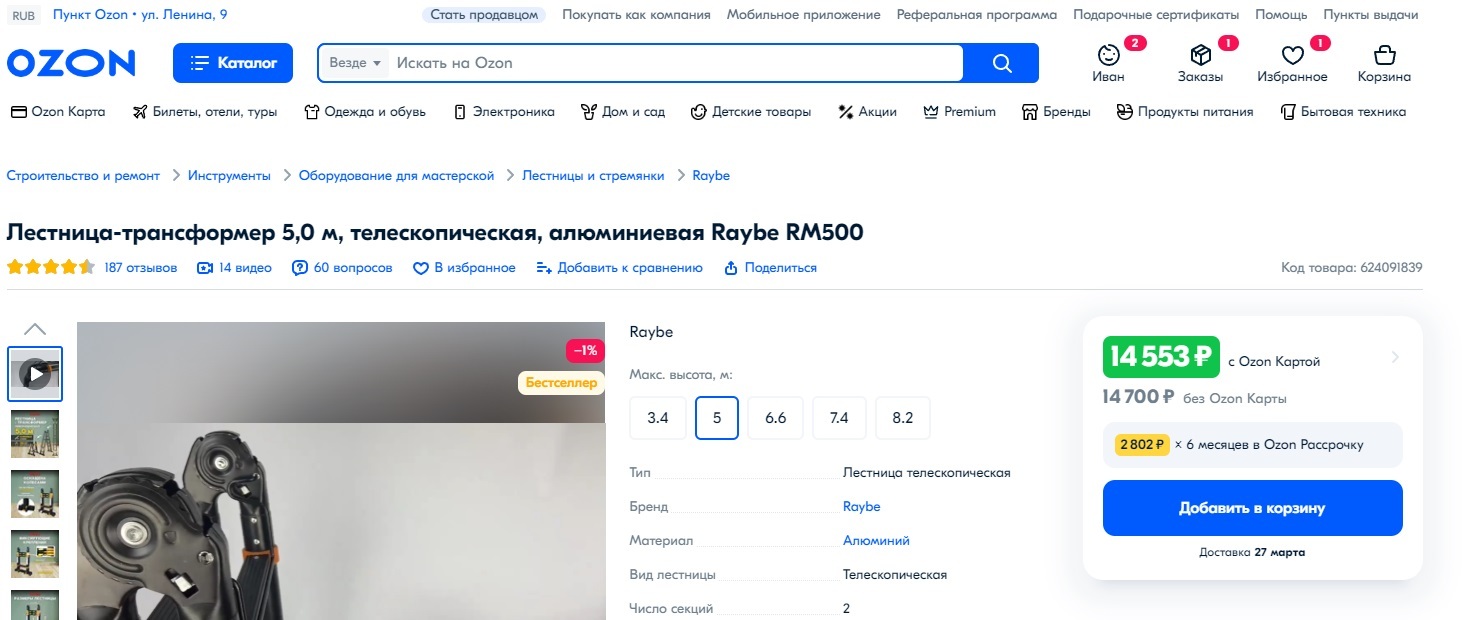Open Детские товары category
Viewport: 1476px width, 620px height.
[751, 112]
